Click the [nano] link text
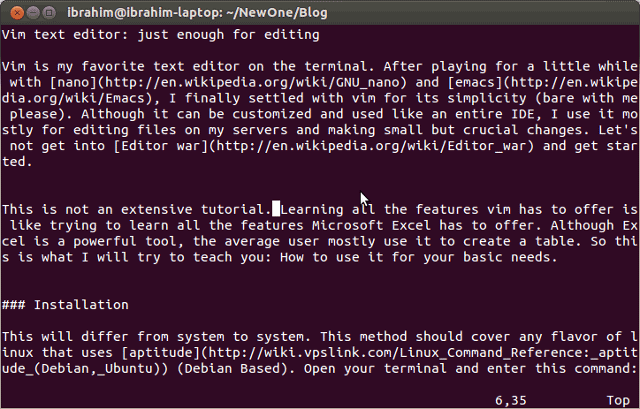This screenshot has height=409, width=640. [73, 82]
